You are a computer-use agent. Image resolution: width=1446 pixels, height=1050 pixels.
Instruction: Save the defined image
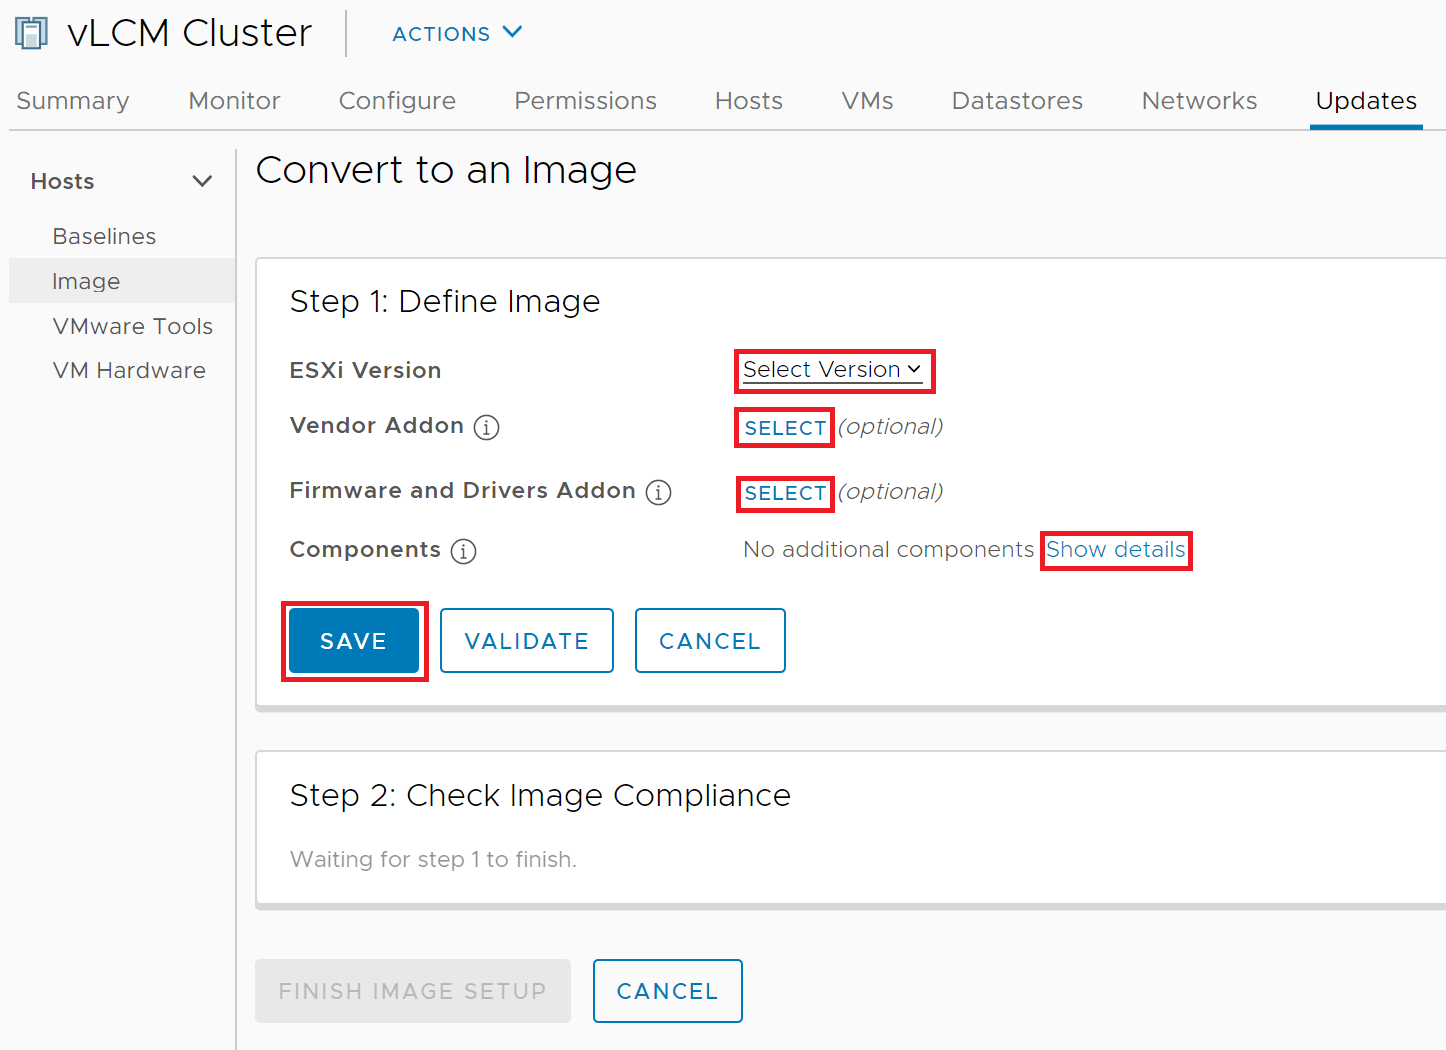354,641
